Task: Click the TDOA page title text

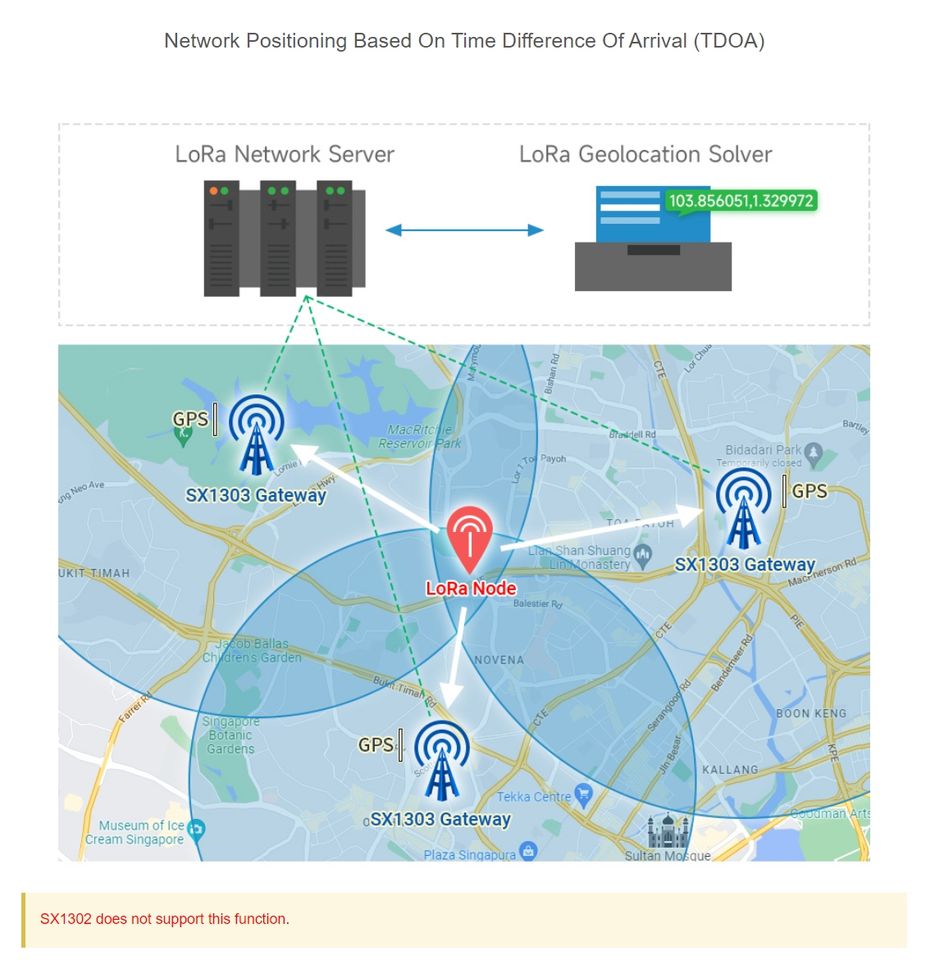Action: click(x=465, y=41)
